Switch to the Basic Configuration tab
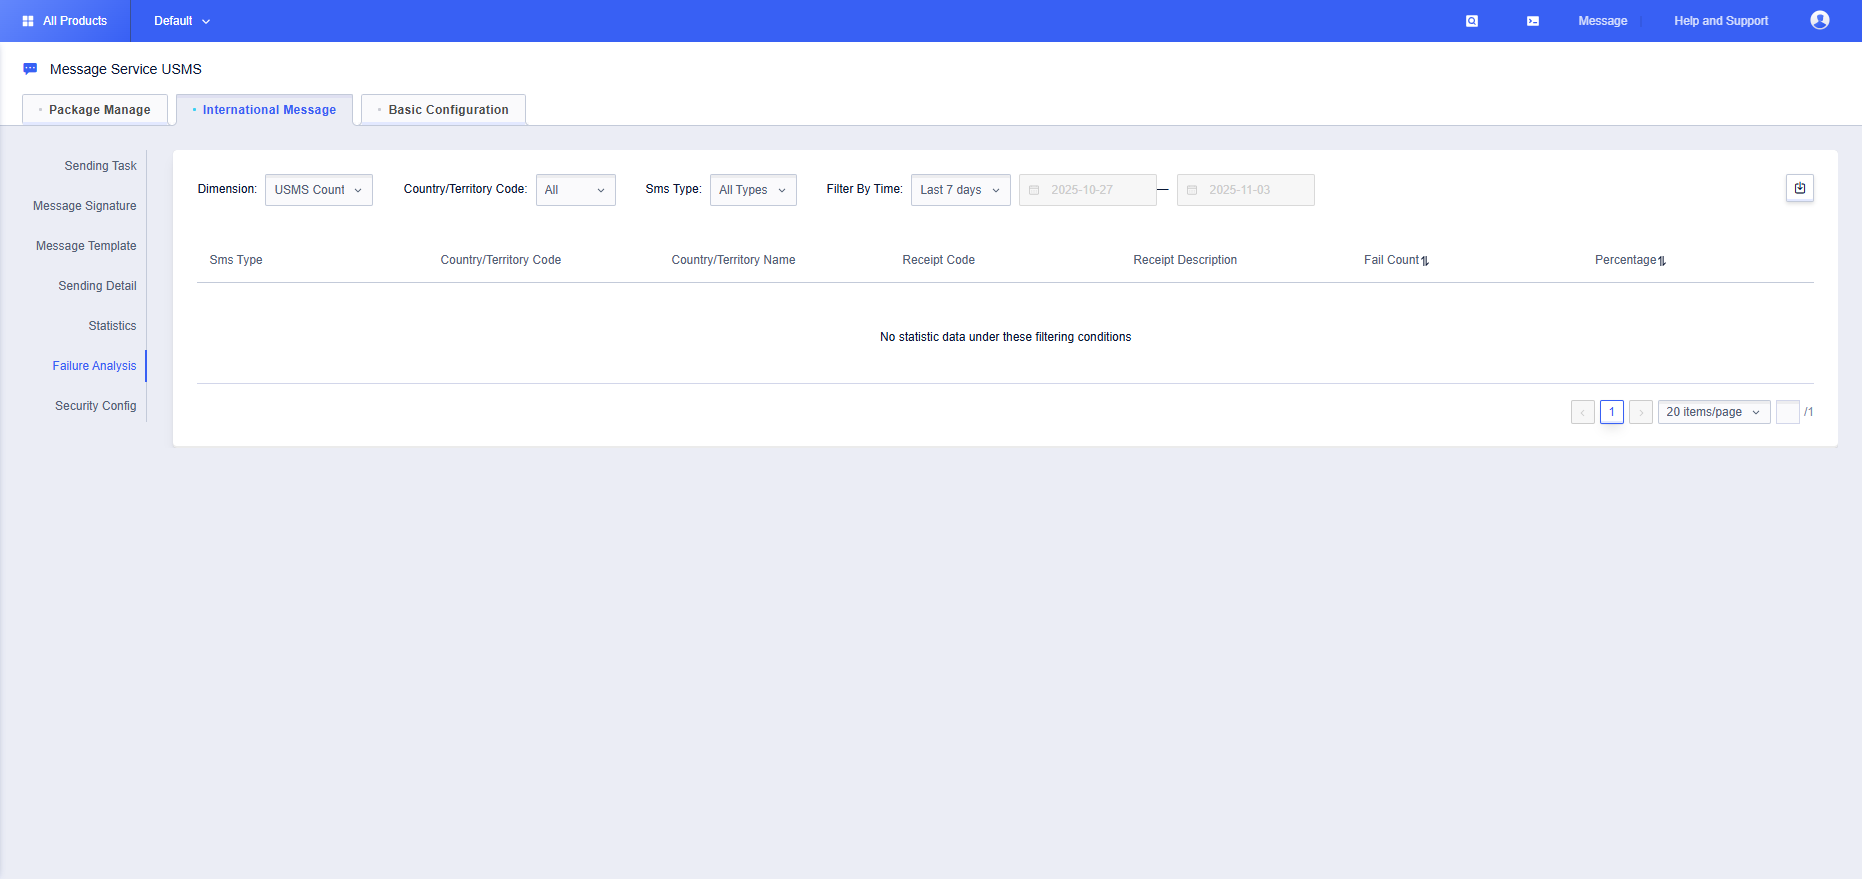The height and width of the screenshot is (879, 1862). click(443, 110)
